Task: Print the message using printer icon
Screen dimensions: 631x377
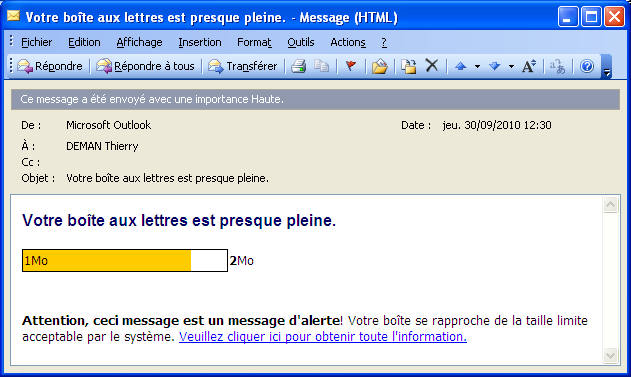Action: (299, 66)
